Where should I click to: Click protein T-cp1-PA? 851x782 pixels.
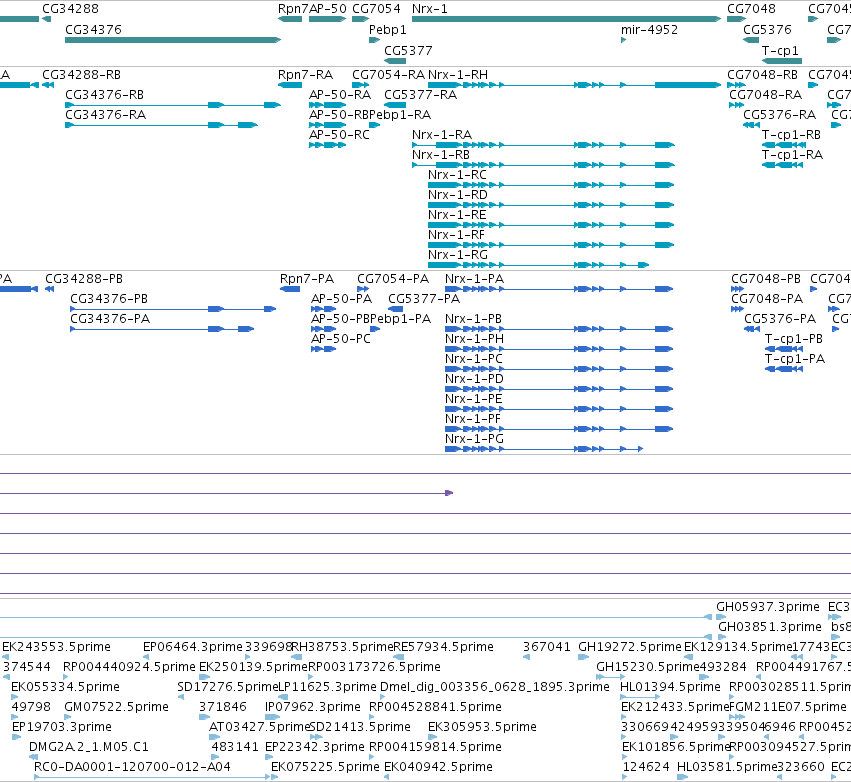pyautogui.click(x=795, y=359)
